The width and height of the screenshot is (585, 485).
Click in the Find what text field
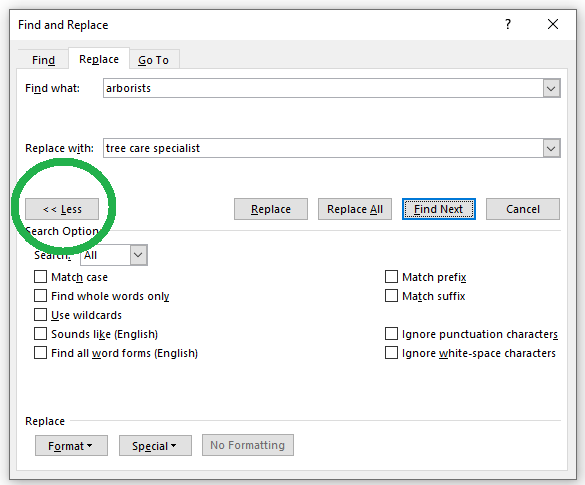point(323,88)
